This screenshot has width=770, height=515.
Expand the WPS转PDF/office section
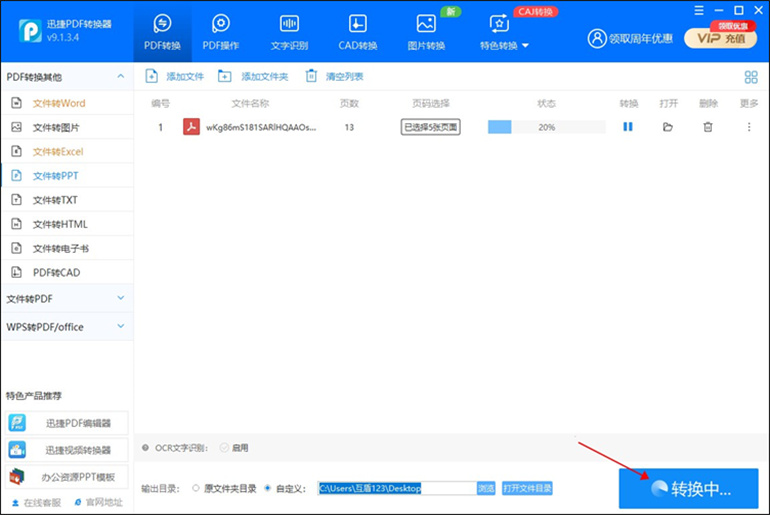click(x=67, y=327)
